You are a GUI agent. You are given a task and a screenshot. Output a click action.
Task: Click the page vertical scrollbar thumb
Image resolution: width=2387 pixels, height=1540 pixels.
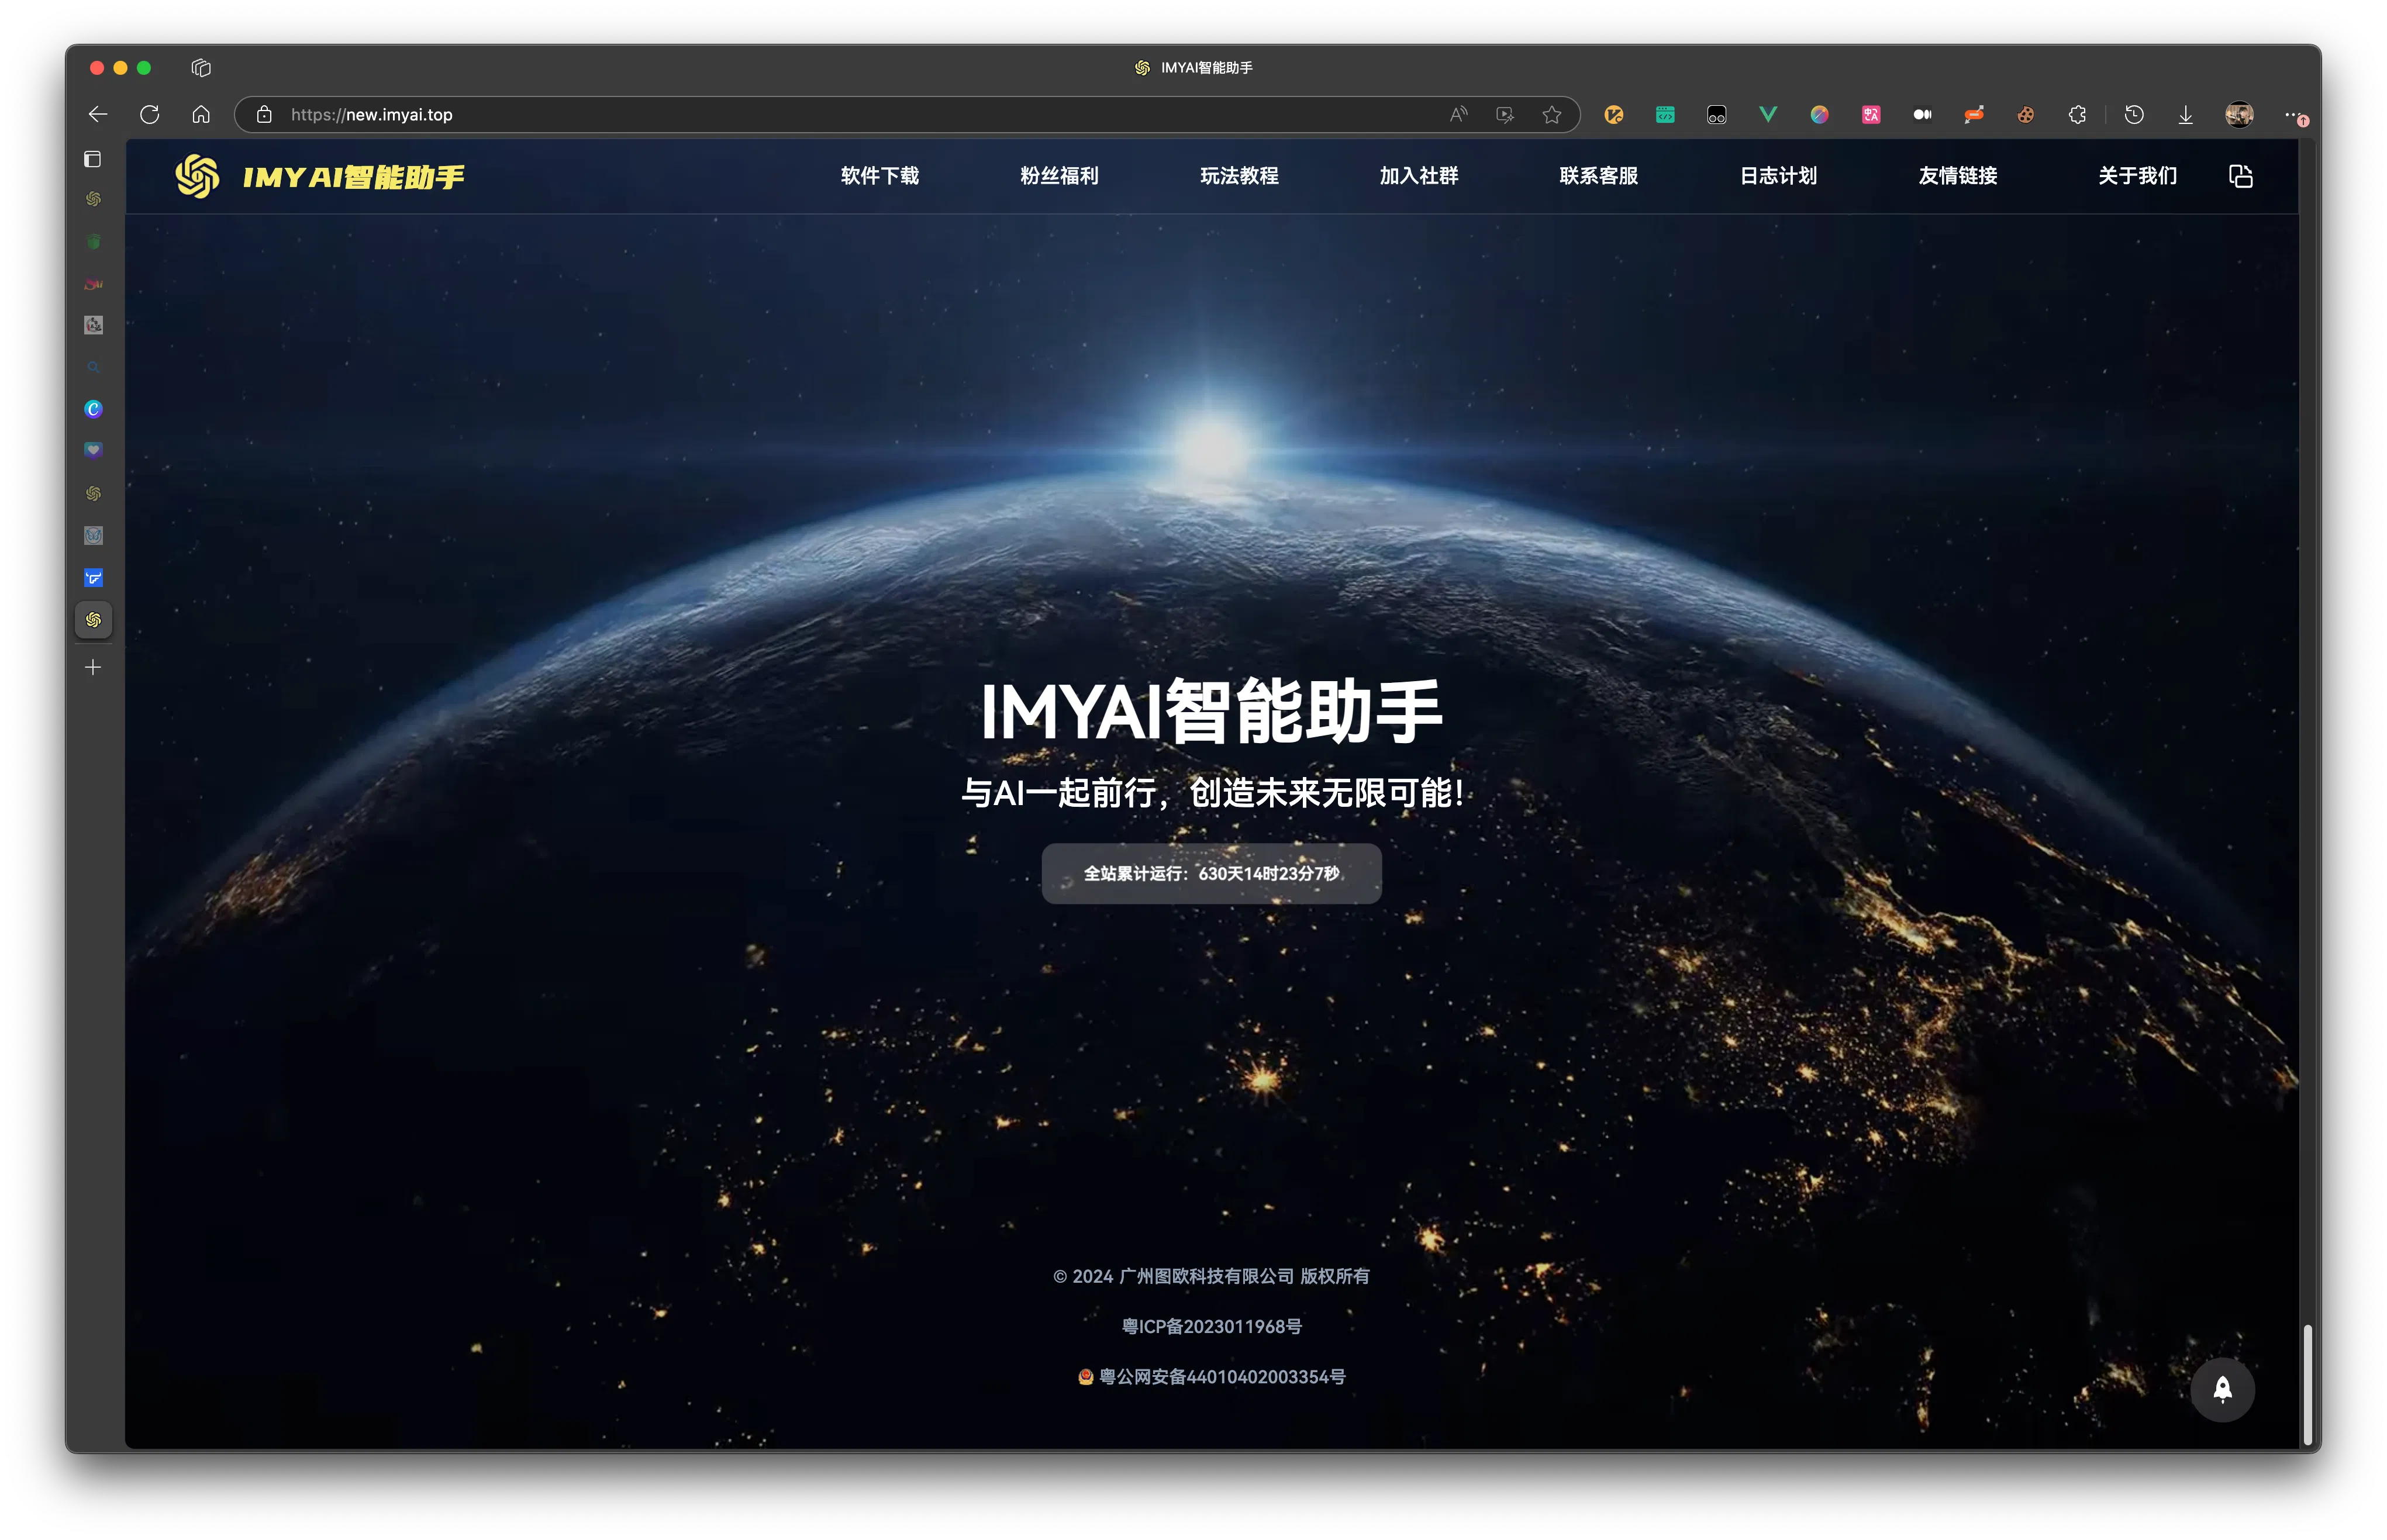(x=2308, y=1384)
